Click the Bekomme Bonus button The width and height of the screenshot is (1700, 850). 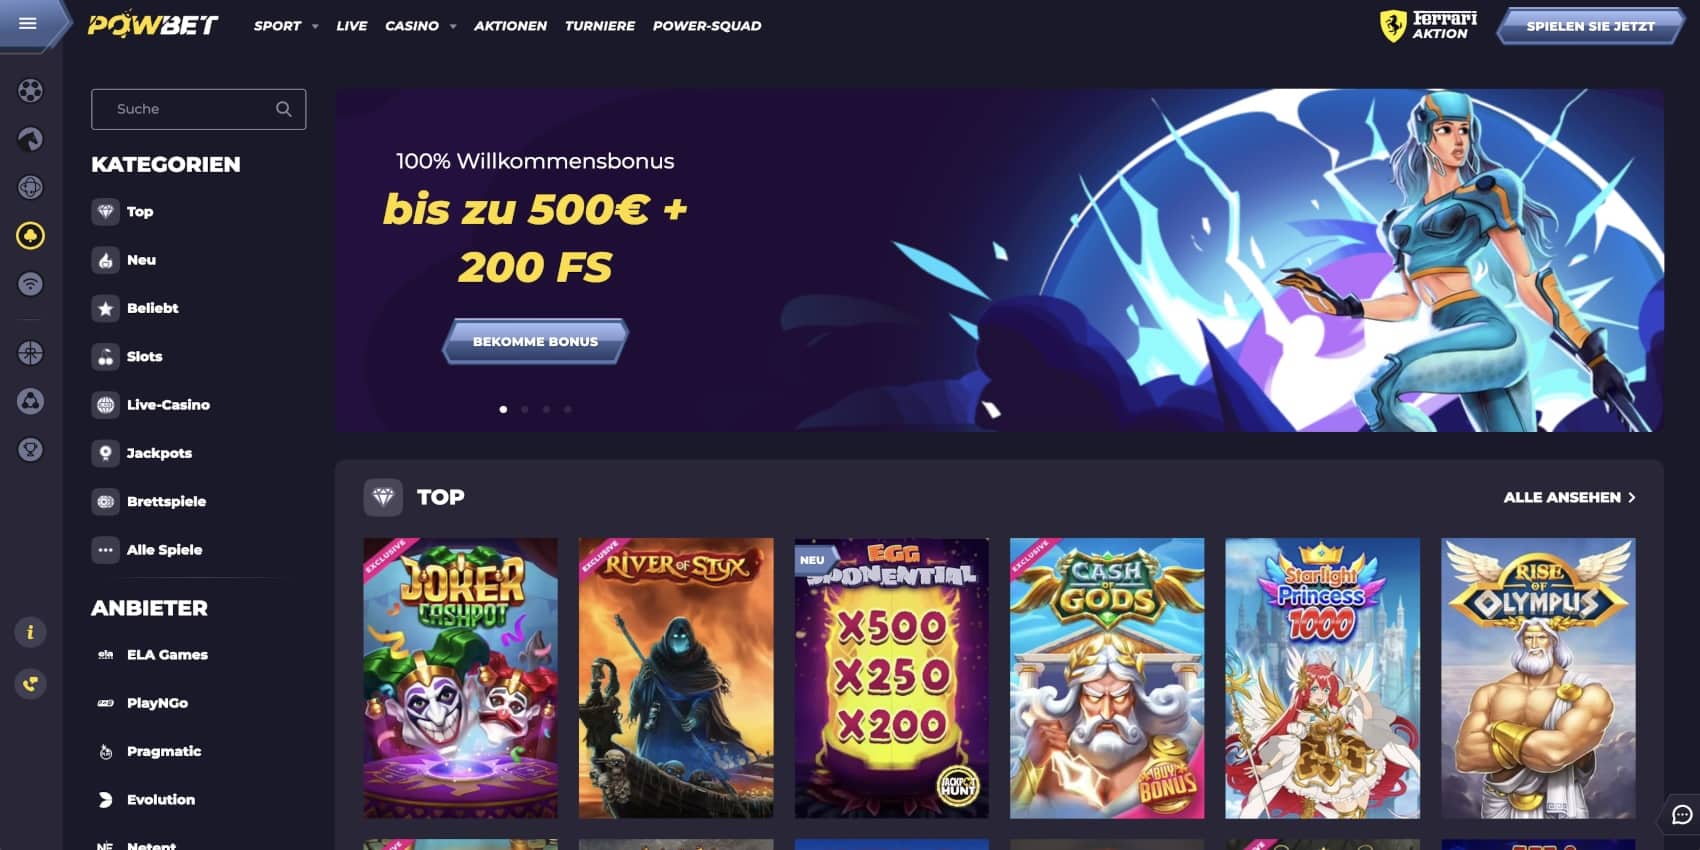point(535,341)
